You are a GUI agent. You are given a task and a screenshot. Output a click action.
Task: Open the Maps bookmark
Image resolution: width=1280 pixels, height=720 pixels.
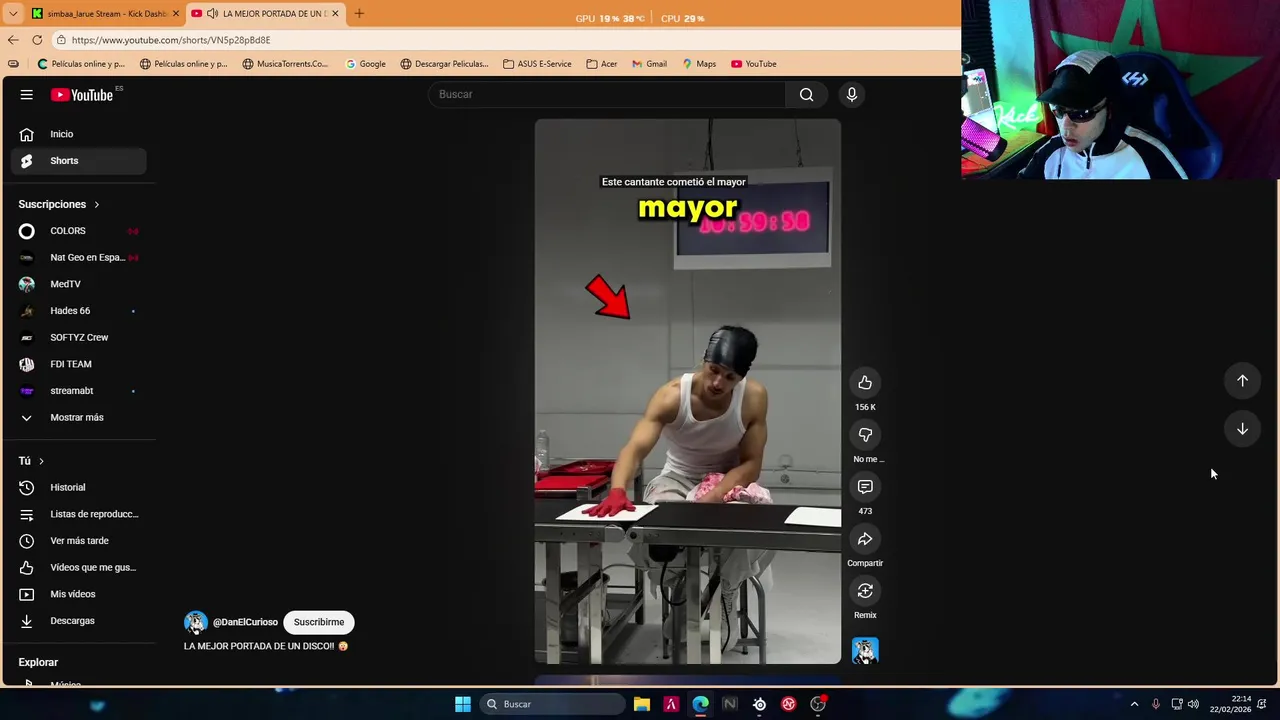pyautogui.click(x=699, y=64)
